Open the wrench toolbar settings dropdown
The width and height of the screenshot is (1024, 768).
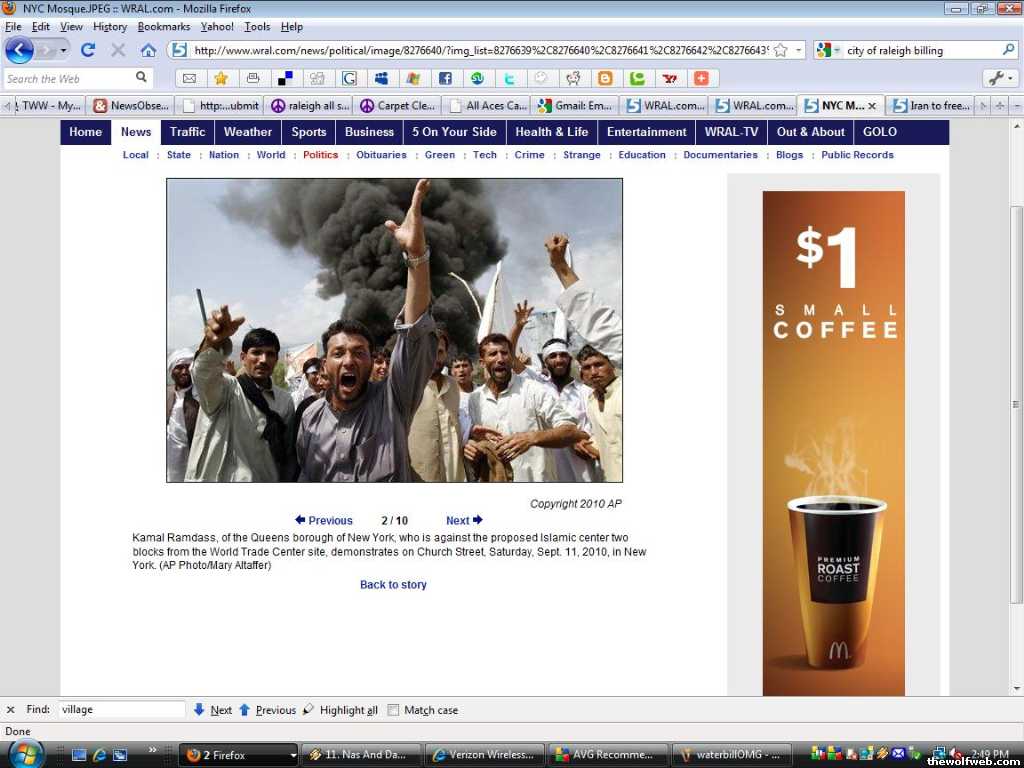pyautogui.click(x=999, y=78)
